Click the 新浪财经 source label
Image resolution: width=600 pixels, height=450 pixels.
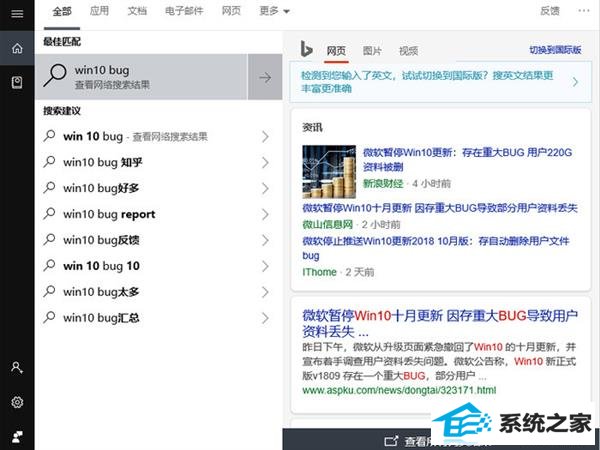click(383, 184)
